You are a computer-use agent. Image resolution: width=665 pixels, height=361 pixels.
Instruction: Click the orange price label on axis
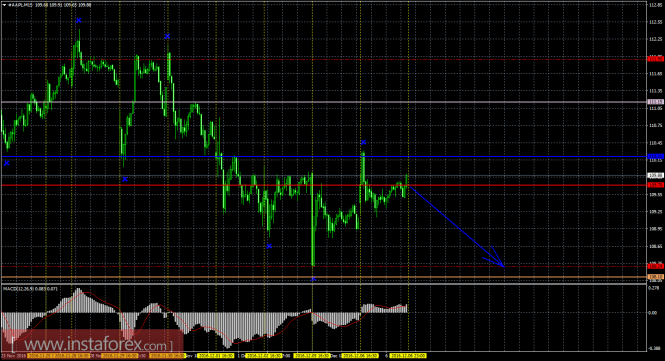pyautogui.click(x=656, y=277)
